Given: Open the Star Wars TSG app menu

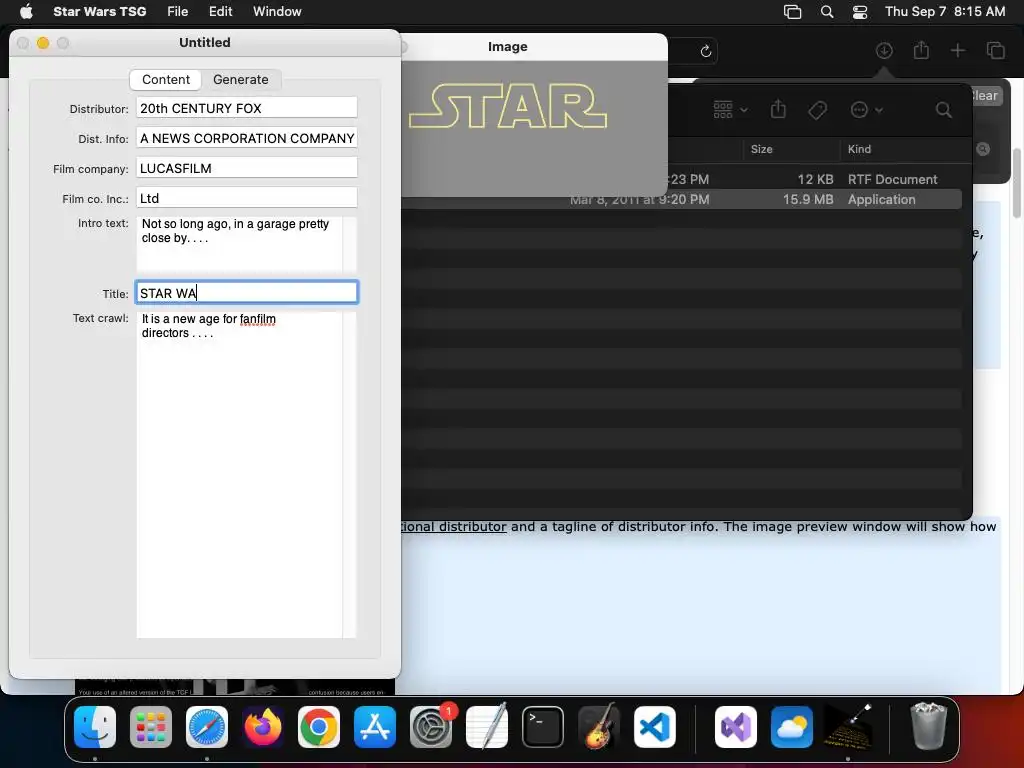Looking at the screenshot, I should pyautogui.click(x=99, y=11).
